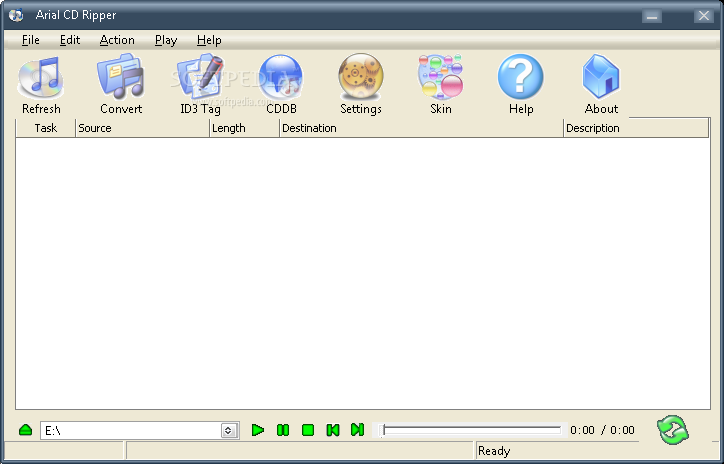Sort by the Description column header
This screenshot has height=464, width=724.
pos(636,128)
